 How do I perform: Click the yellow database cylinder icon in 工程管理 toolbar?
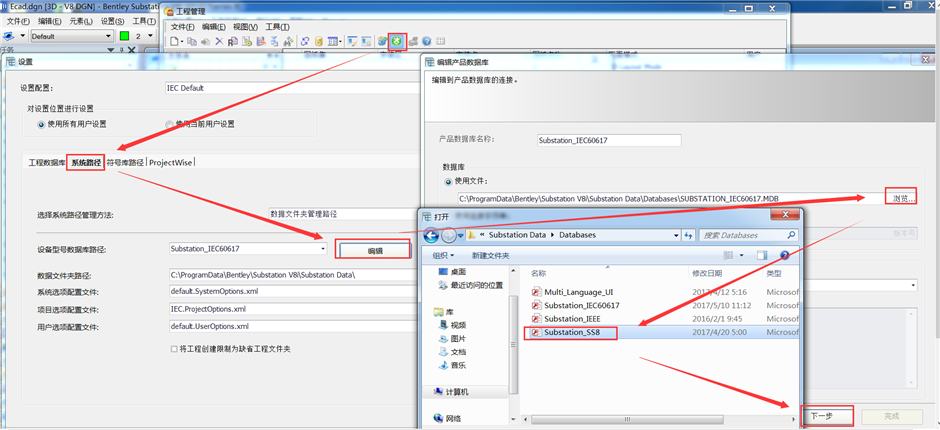[x=319, y=41]
